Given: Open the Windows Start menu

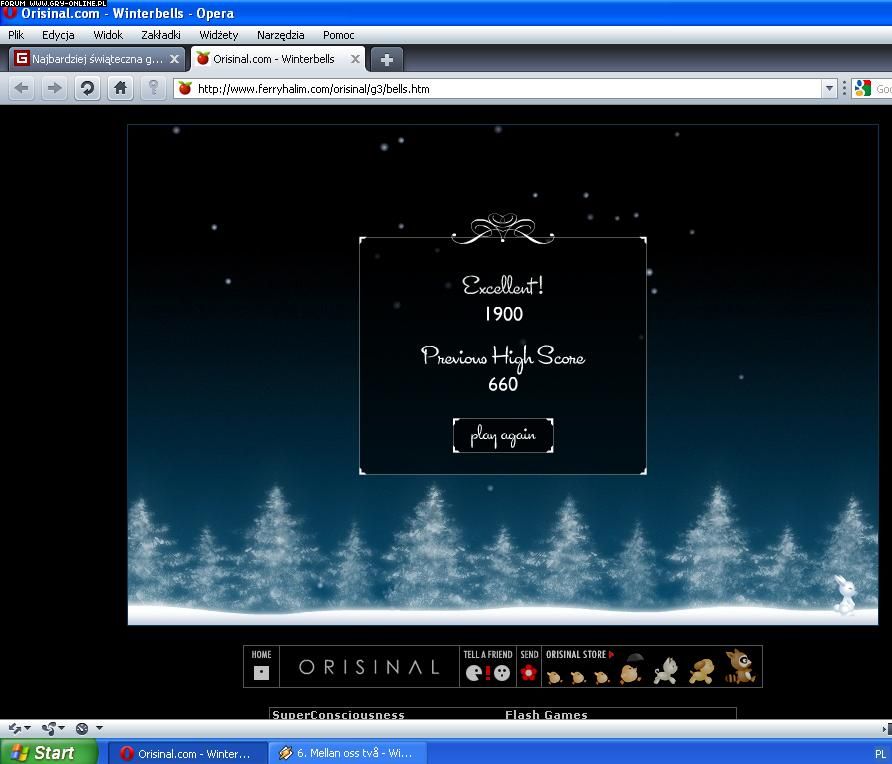Looking at the screenshot, I should coord(48,752).
